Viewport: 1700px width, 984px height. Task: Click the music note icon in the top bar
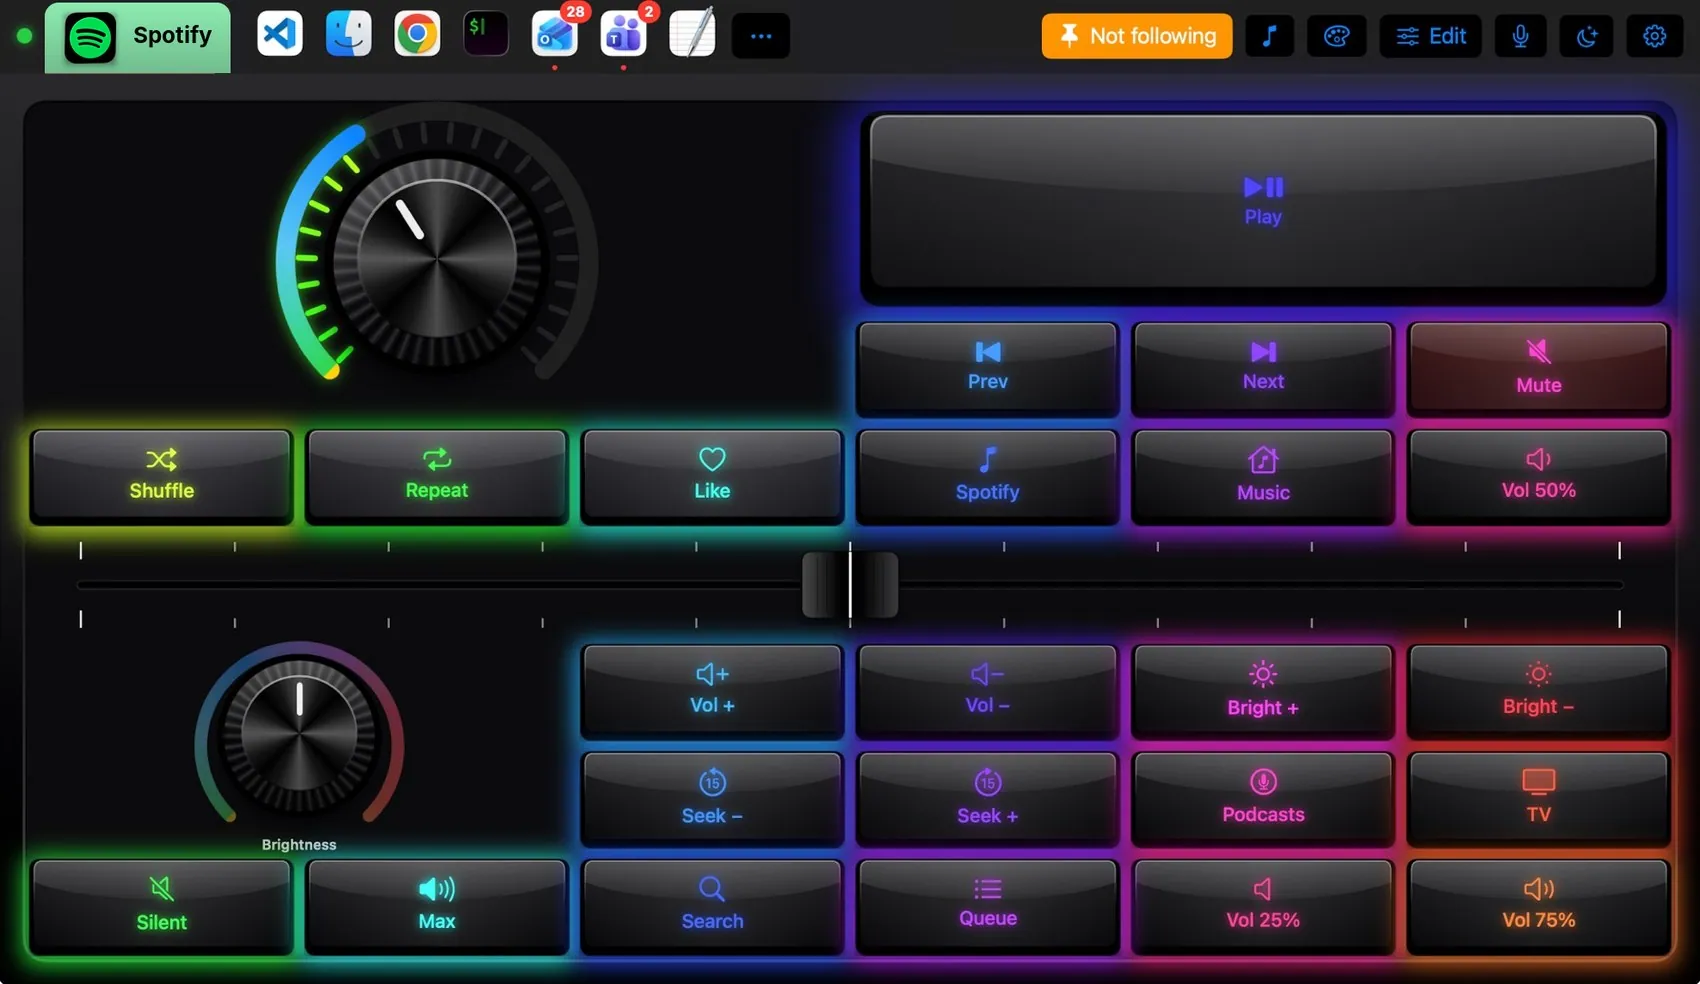(1270, 36)
